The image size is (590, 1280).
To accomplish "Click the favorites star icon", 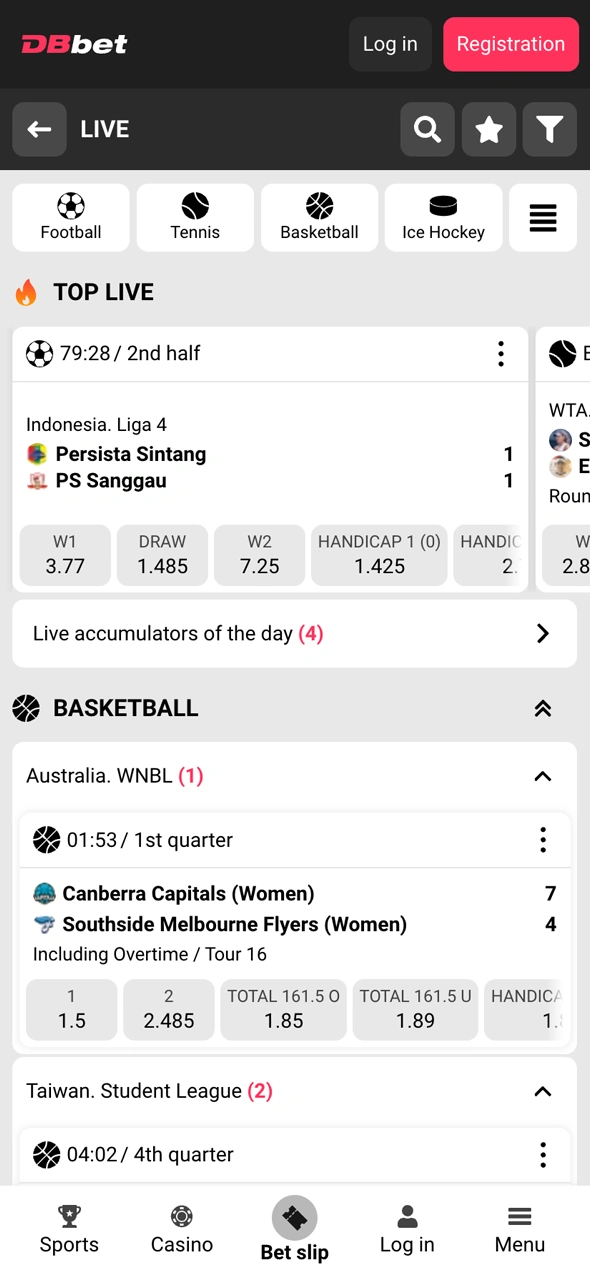I will coord(489,129).
